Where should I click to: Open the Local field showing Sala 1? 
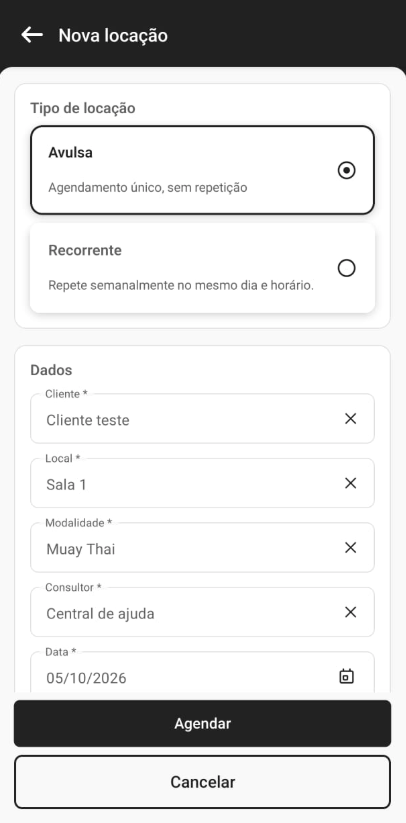[202, 483]
